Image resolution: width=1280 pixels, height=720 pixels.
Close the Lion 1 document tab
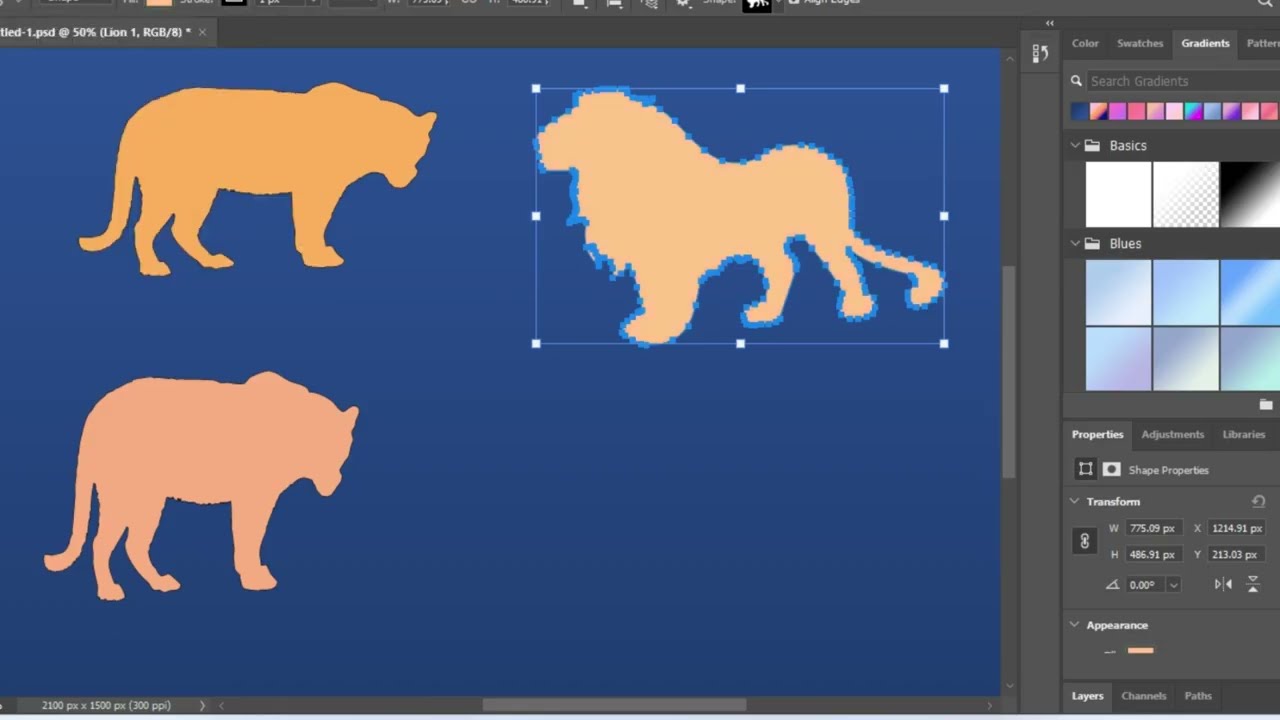[202, 32]
